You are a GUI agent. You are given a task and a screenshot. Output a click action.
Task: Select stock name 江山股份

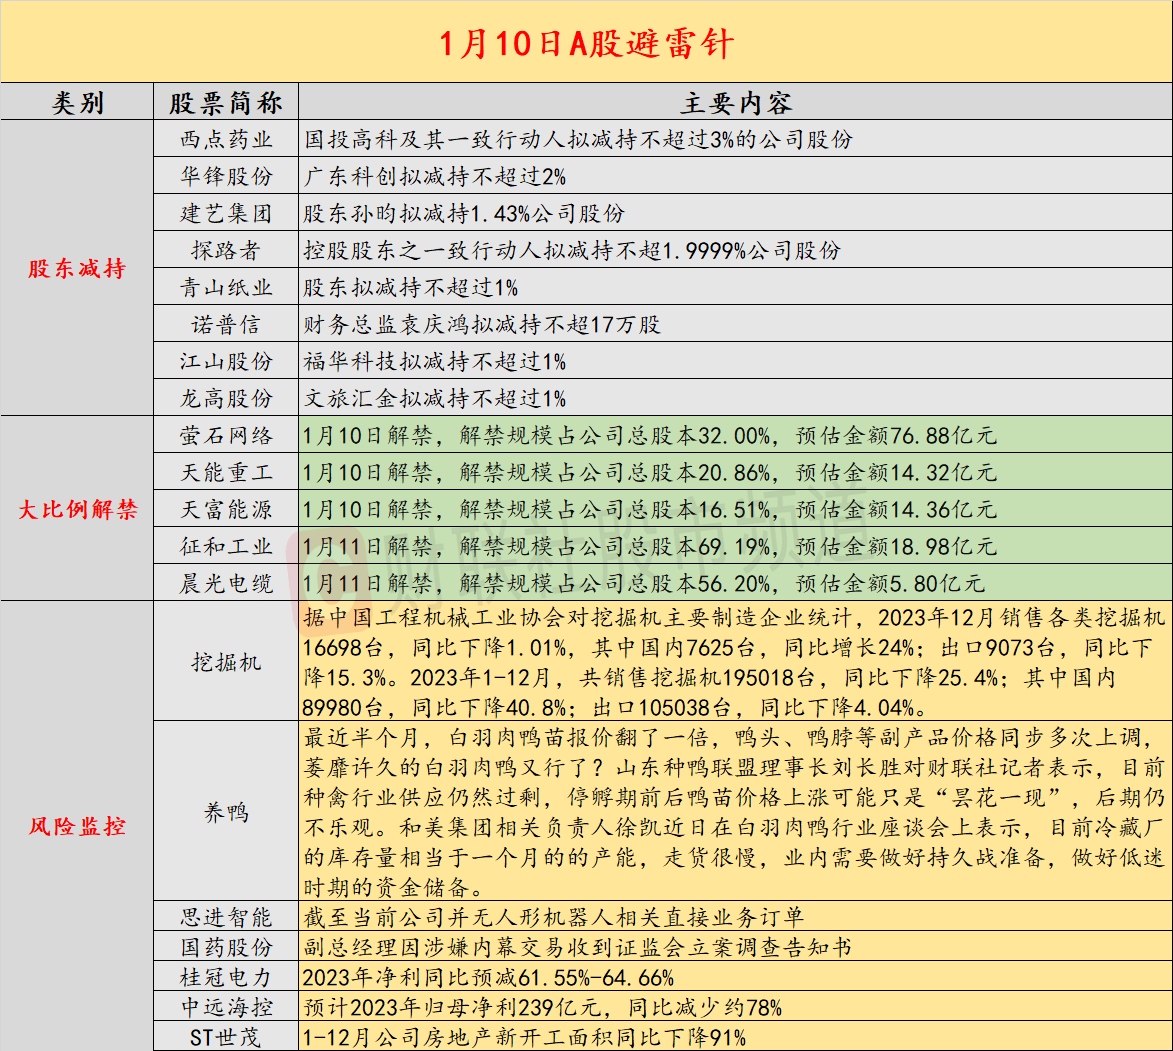point(226,361)
